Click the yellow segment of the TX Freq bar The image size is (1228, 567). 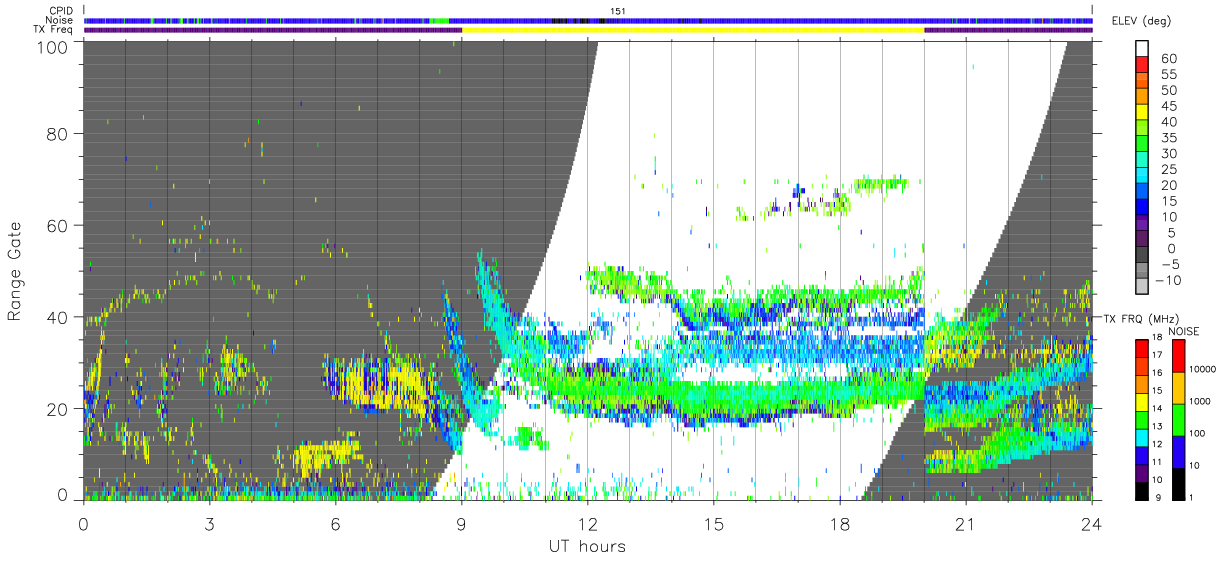[693, 30]
